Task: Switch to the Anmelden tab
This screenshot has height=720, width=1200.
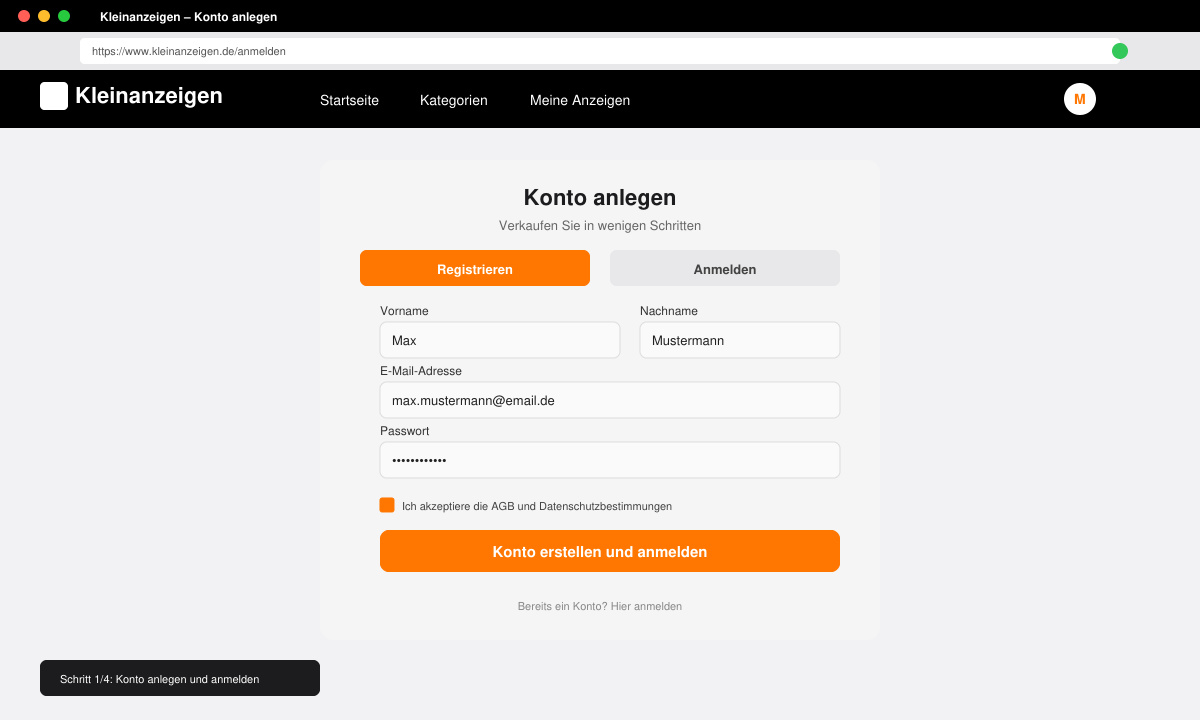Action: (725, 268)
